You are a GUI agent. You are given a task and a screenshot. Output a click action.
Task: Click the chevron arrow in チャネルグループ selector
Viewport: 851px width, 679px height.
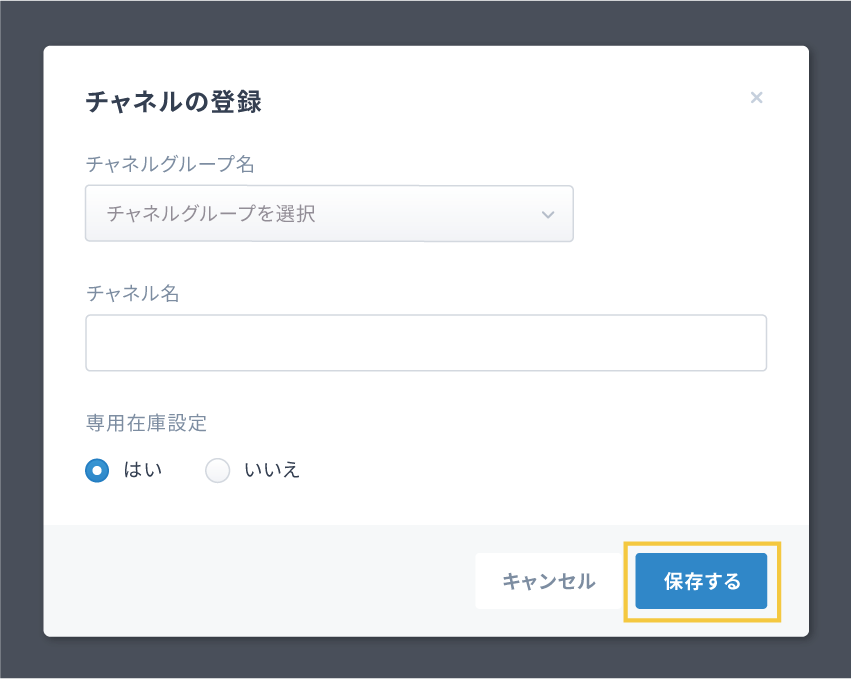click(547, 214)
